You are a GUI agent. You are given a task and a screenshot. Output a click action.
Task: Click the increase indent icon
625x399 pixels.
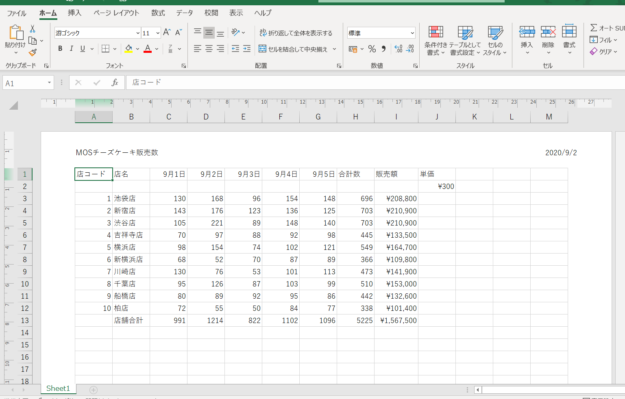tap(247, 49)
